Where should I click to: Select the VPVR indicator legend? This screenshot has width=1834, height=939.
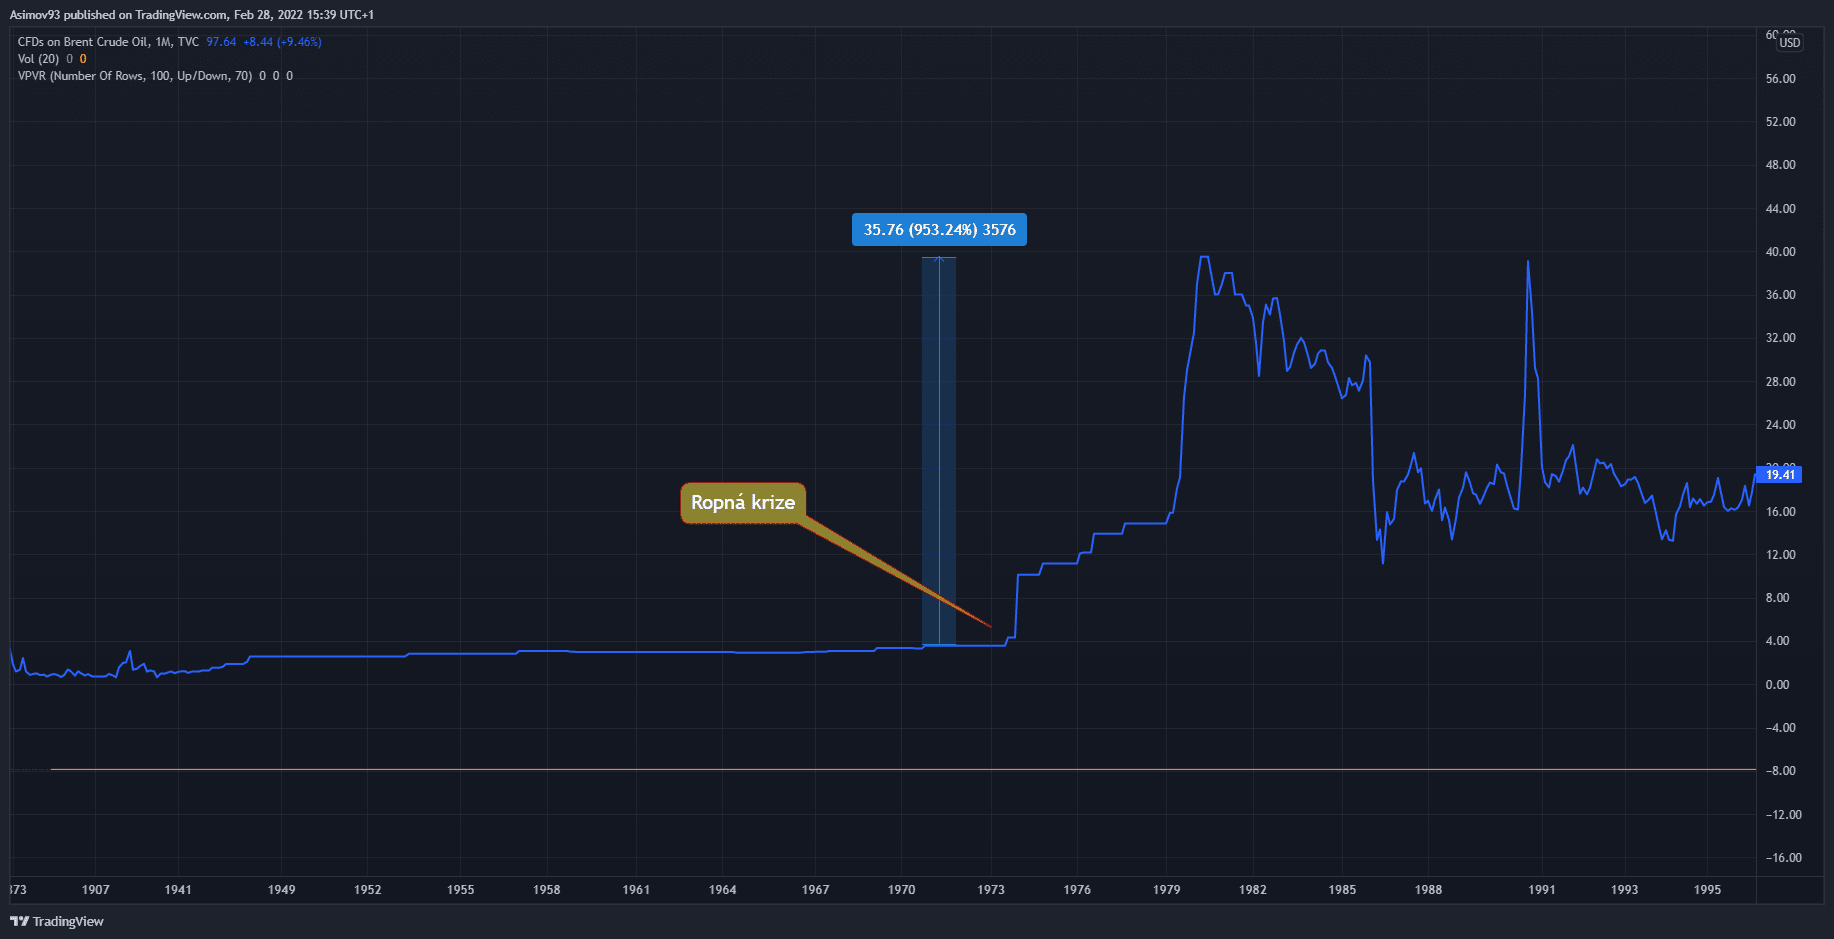[134, 76]
